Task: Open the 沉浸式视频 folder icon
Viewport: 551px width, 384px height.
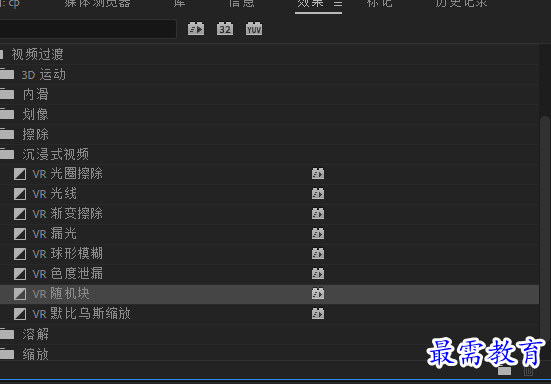Action: (x=7, y=154)
